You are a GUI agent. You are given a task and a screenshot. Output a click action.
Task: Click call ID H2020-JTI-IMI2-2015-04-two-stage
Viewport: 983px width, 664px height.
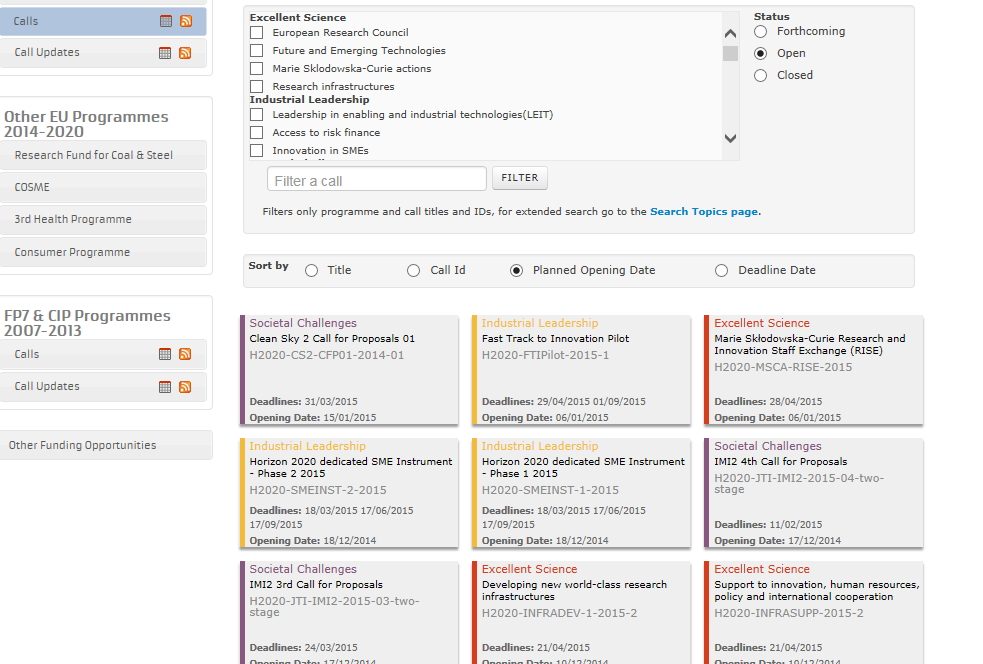click(x=799, y=483)
